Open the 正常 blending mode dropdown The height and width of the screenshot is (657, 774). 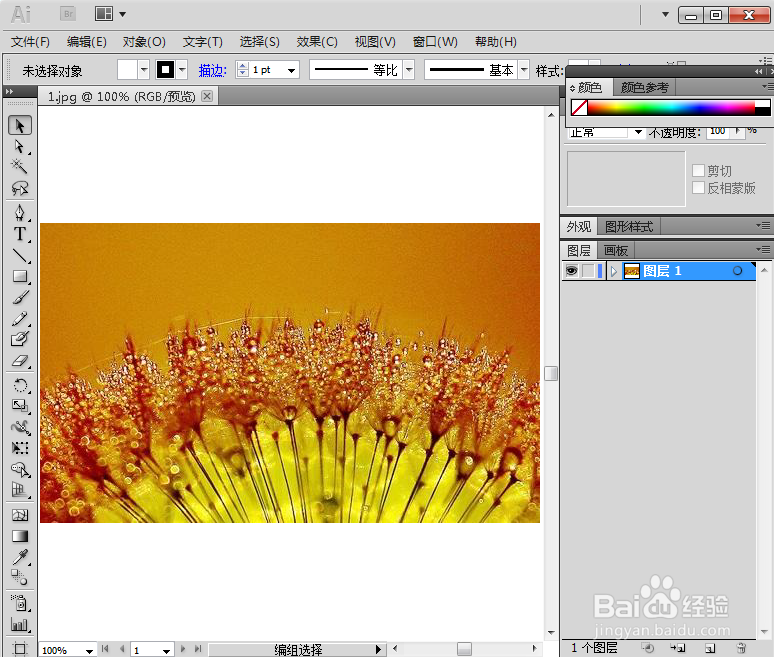638,132
